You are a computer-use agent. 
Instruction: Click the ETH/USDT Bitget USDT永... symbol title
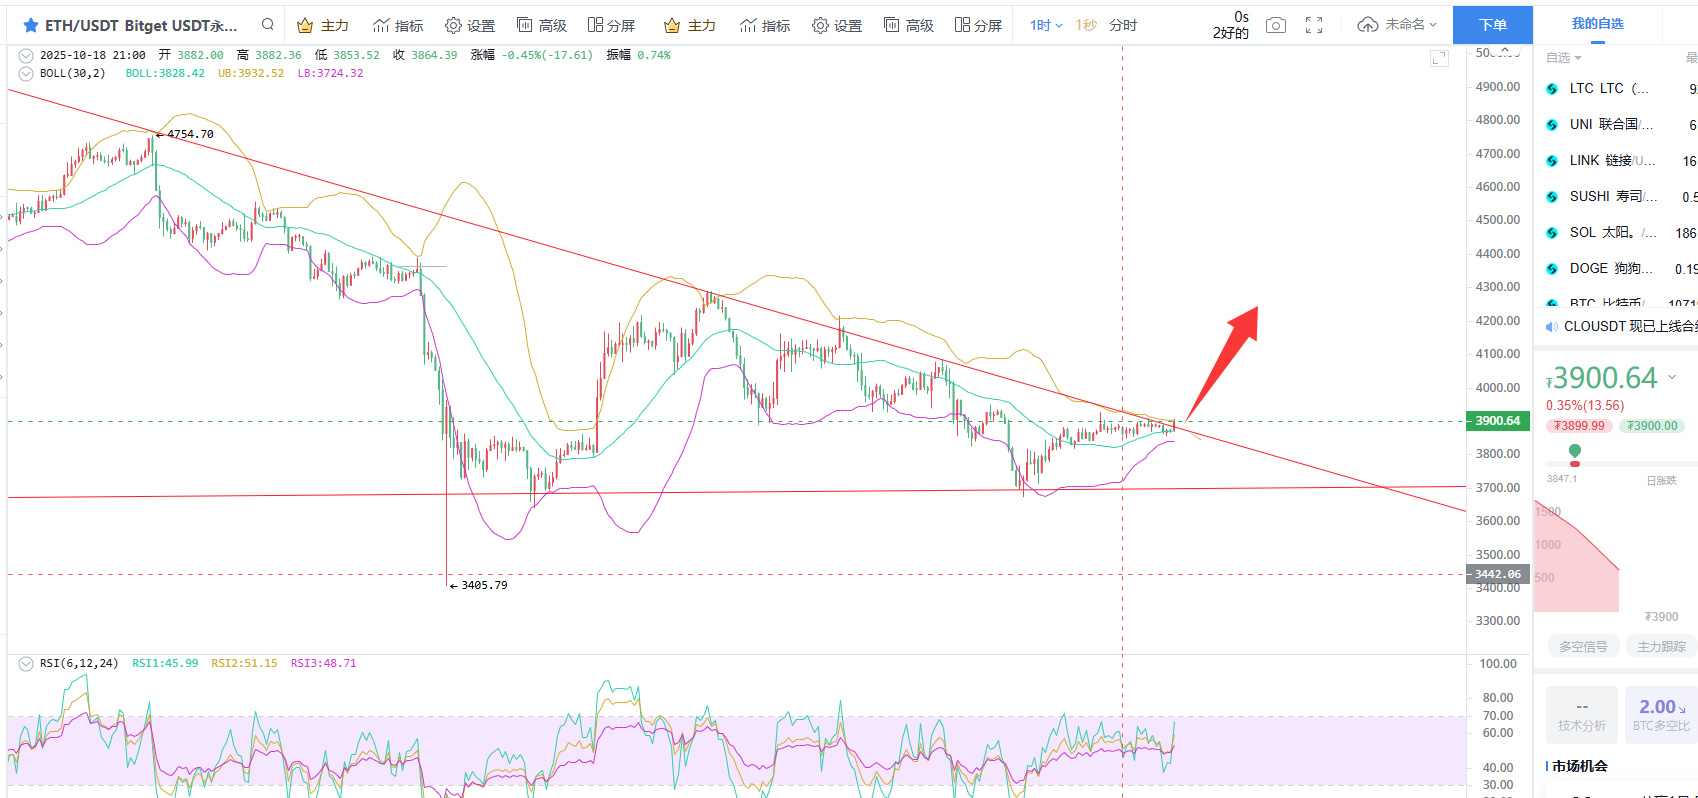(141, 25)
